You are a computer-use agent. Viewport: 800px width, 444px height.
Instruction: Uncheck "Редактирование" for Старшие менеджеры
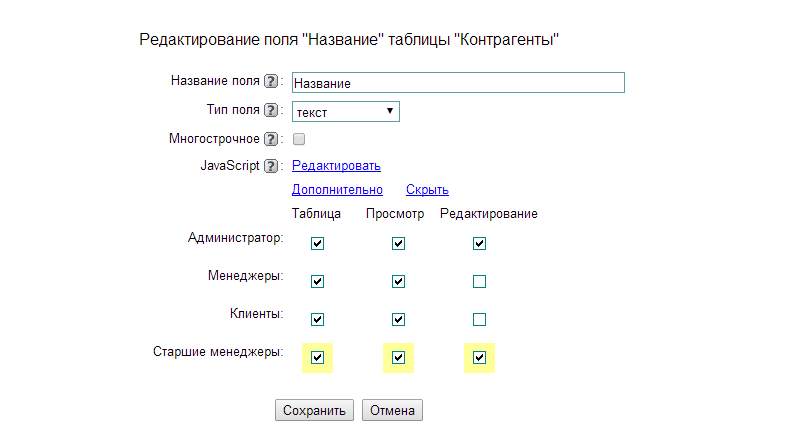479,357
